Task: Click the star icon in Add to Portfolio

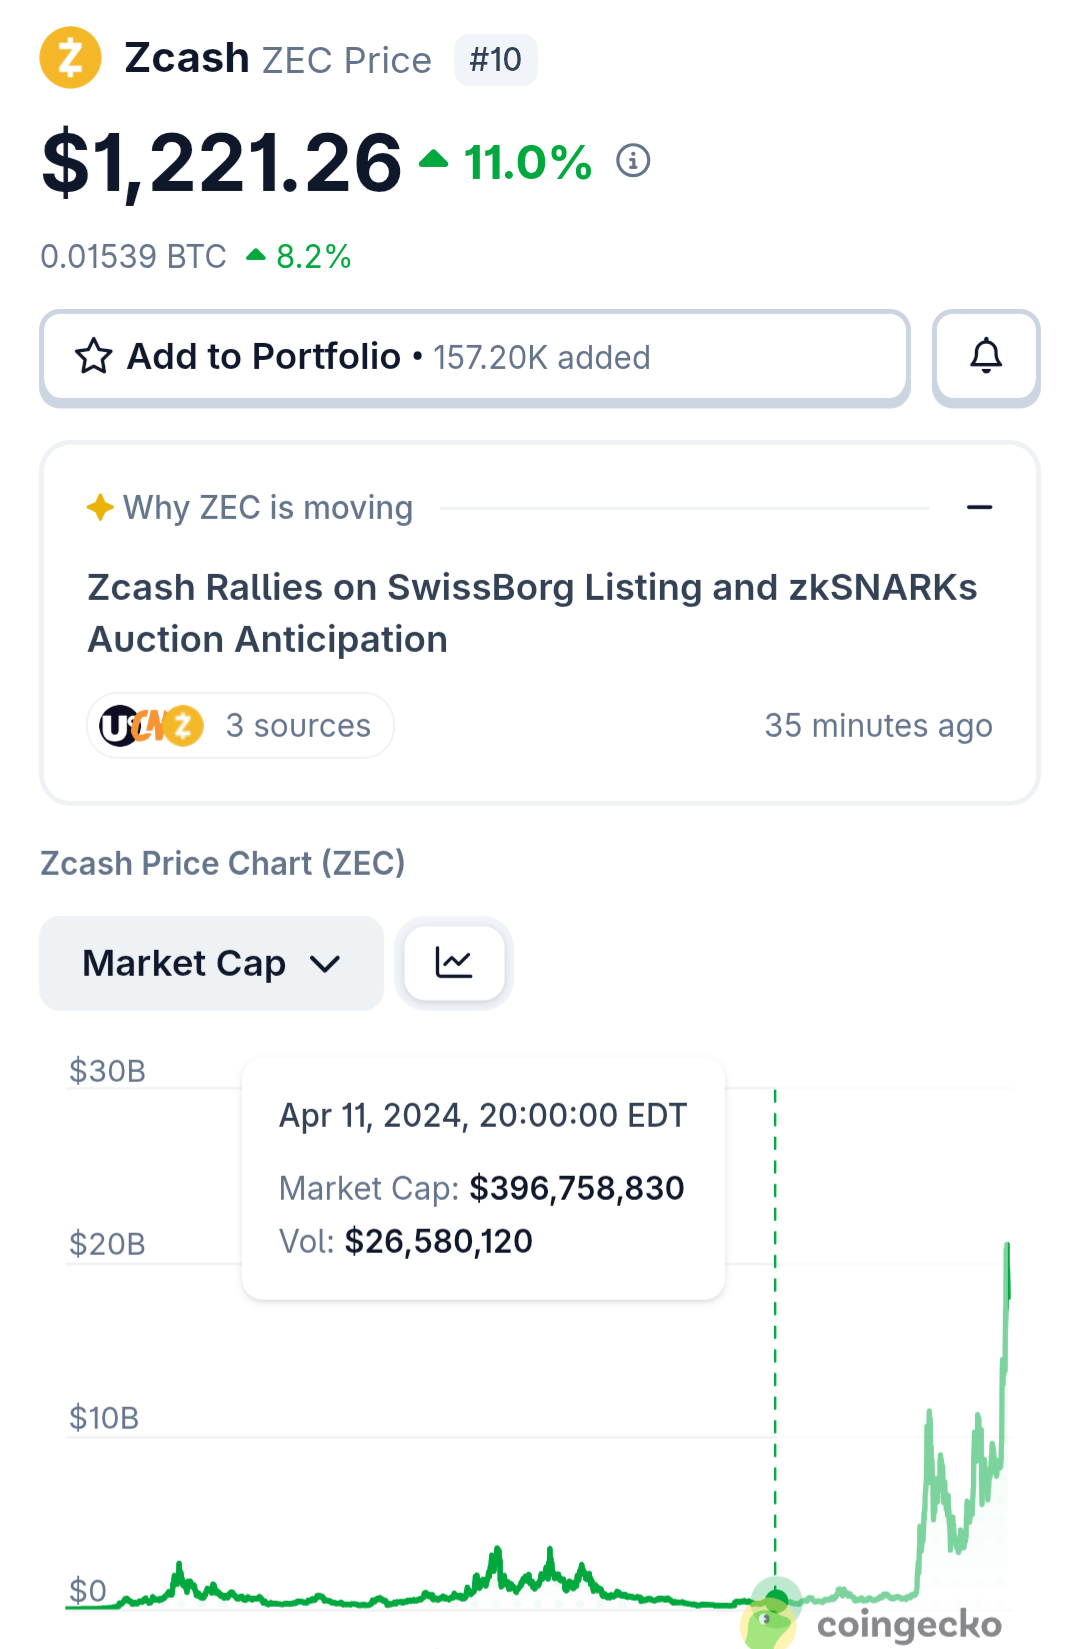Action: pos(94,356)
